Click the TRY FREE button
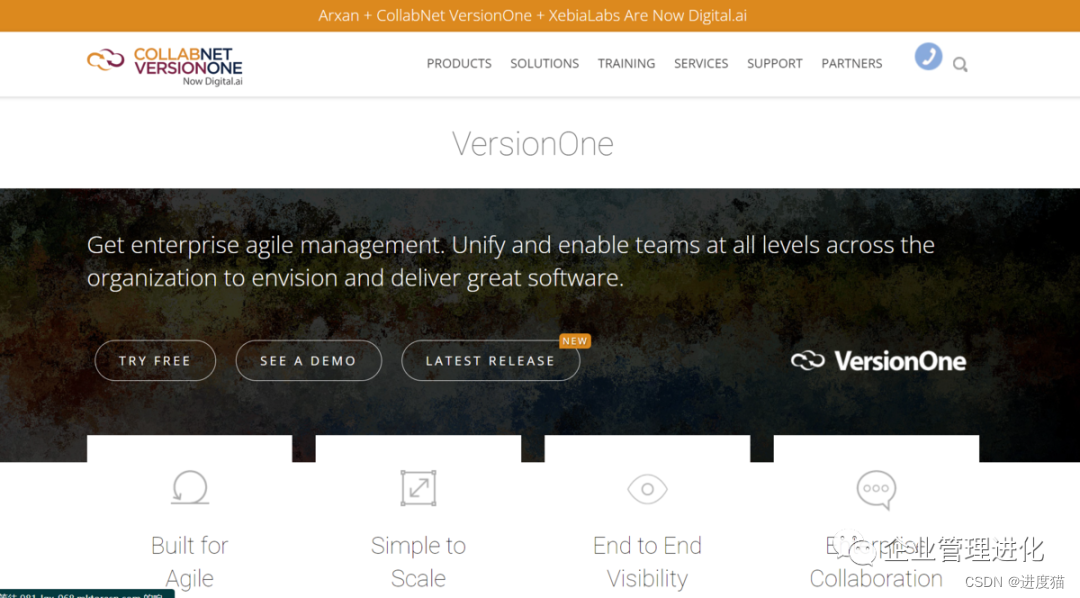Image resolution: width=1080 pixels, height=598 pixels. tap(155, 360)
